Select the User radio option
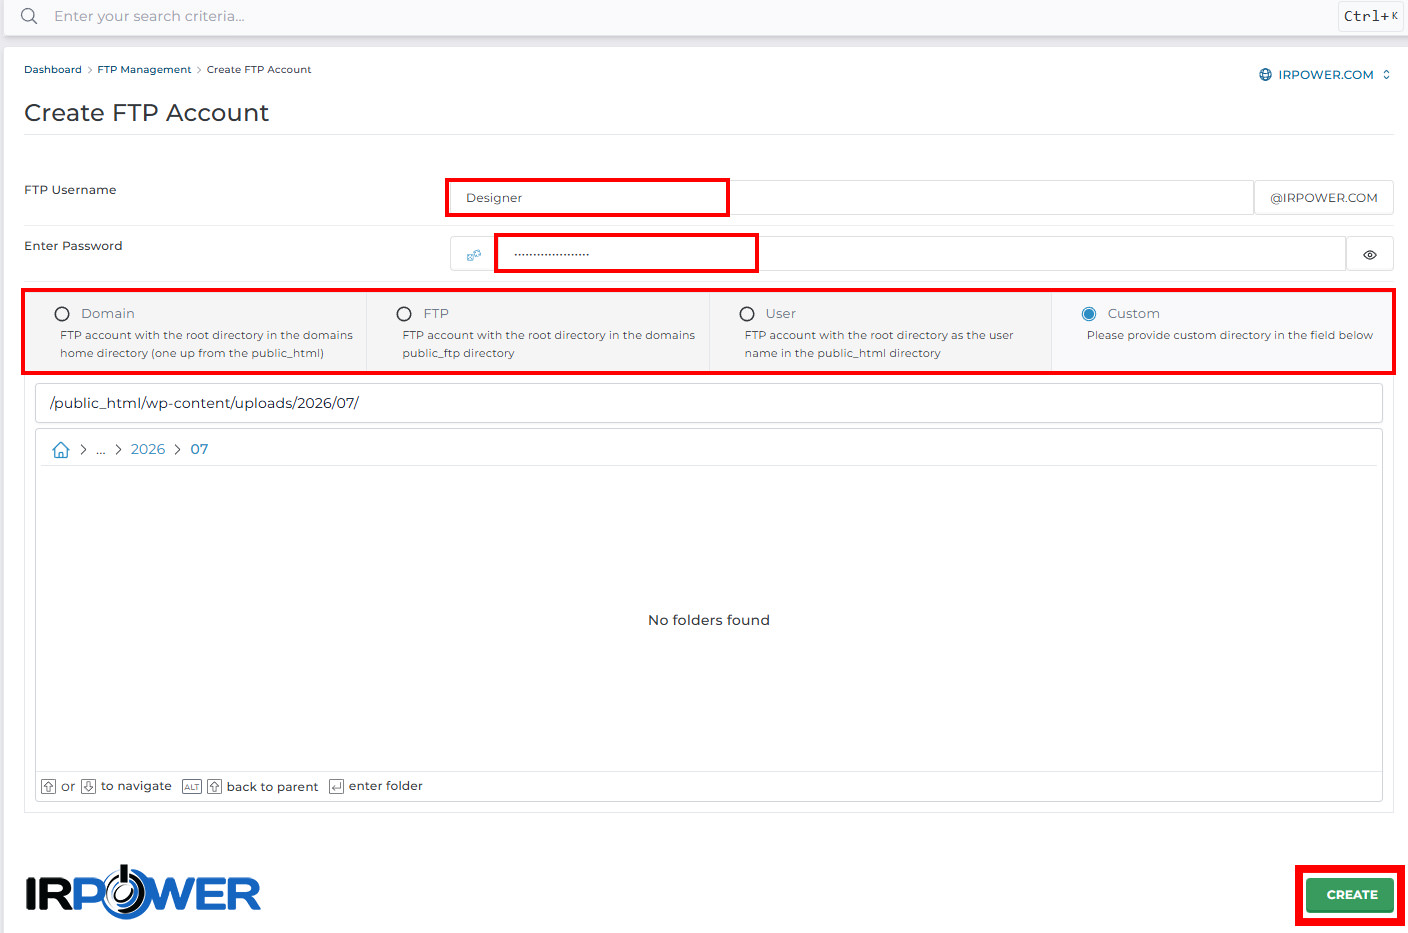This screenshot has width=1408, height=933. pos(747,314)
